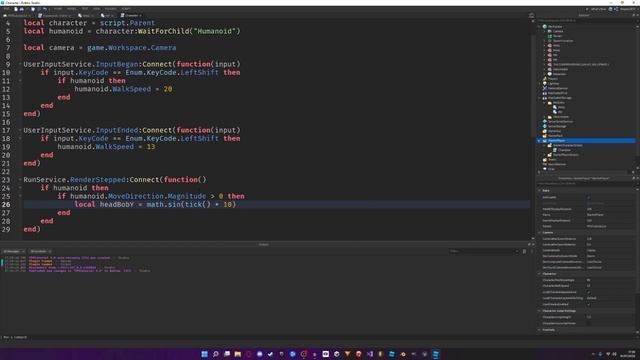Fold the code block at line 9

coord(20,64)
